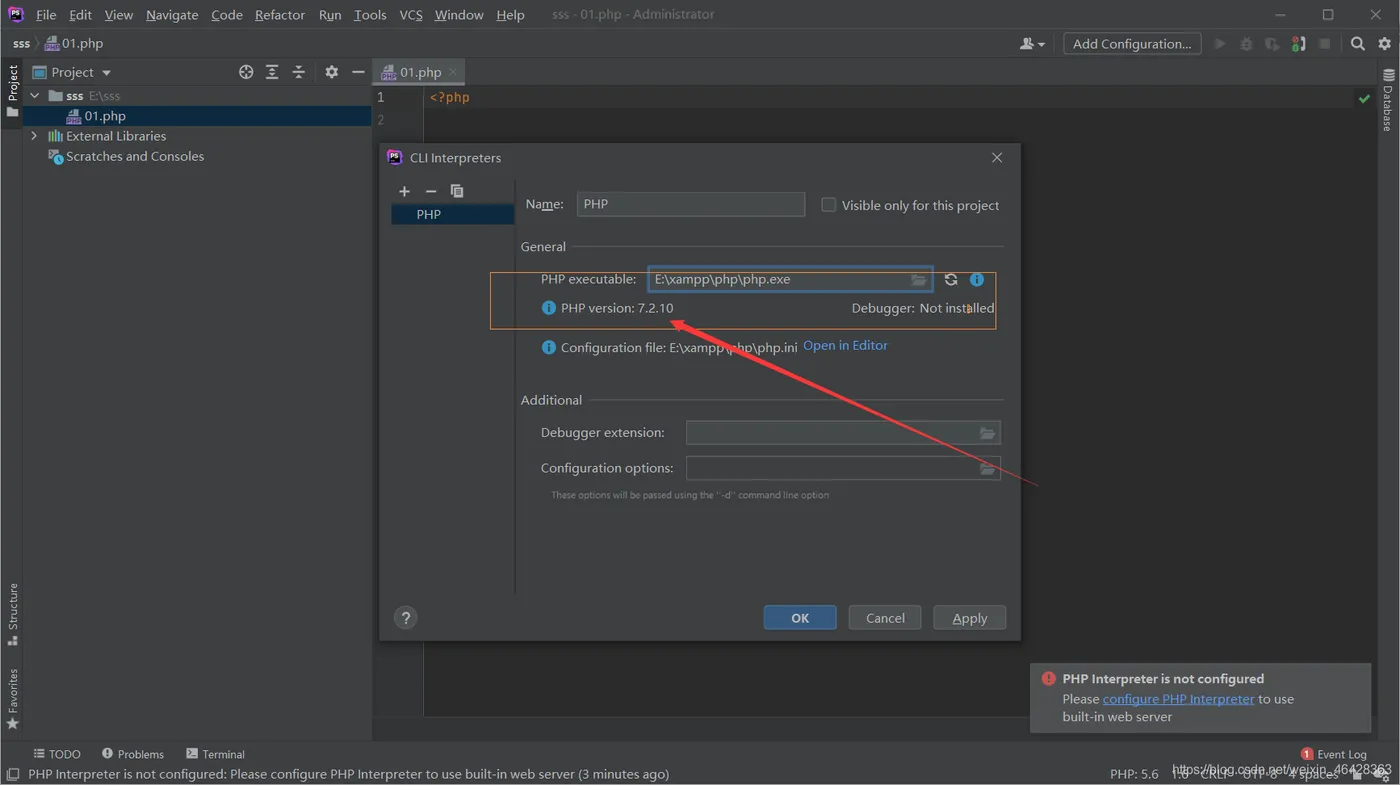The height and width of the screenshot is (785, 1400).
Task: Click Run with Coverage icon
Action: 1272,44
